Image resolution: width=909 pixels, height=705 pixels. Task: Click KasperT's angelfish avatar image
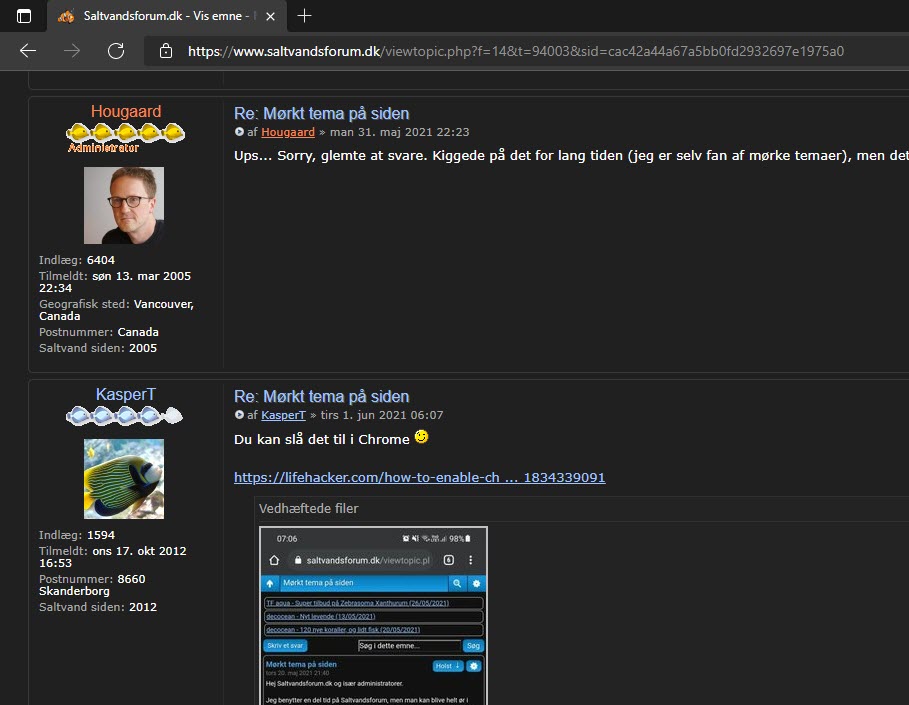(124, 479)
